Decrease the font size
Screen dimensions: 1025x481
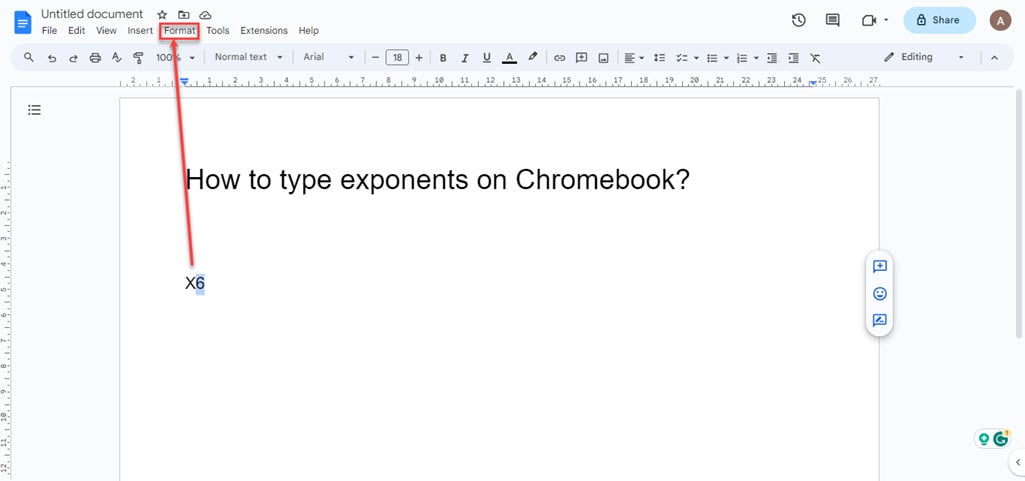pyautogui.click(x=375, y=58)
